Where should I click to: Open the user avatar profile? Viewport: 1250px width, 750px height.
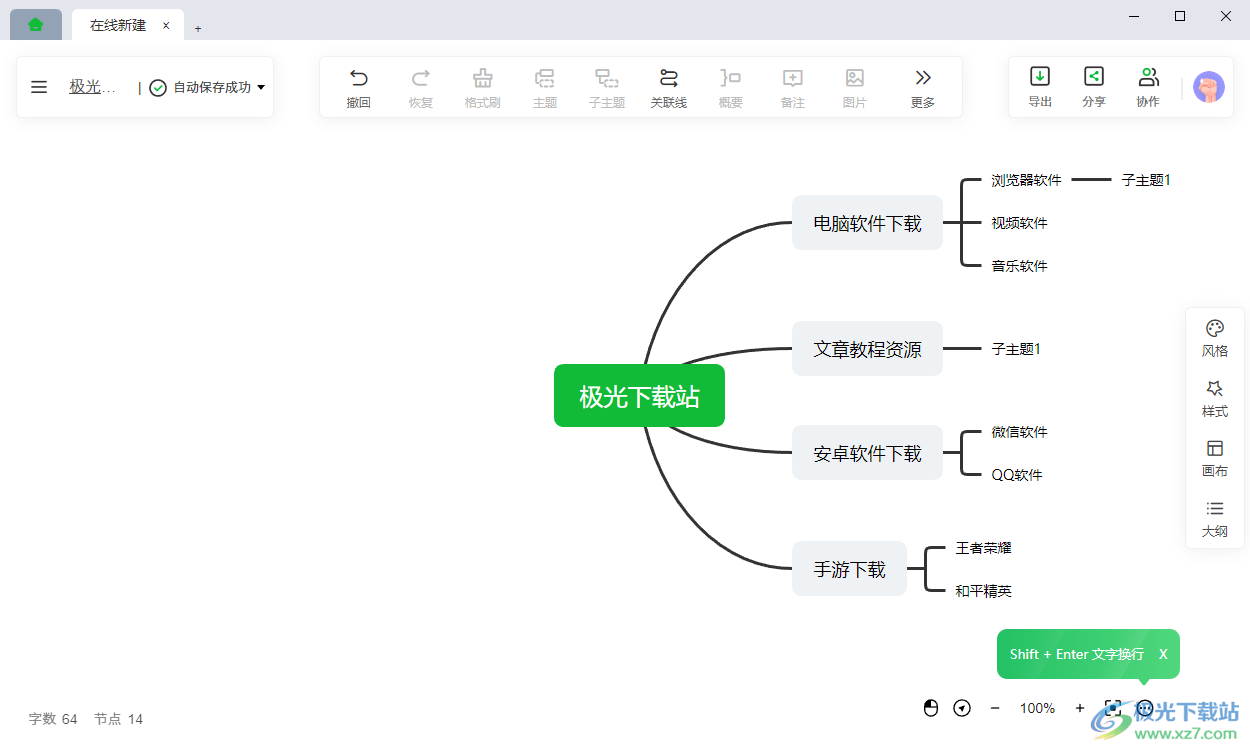(x=1209, y=87)
